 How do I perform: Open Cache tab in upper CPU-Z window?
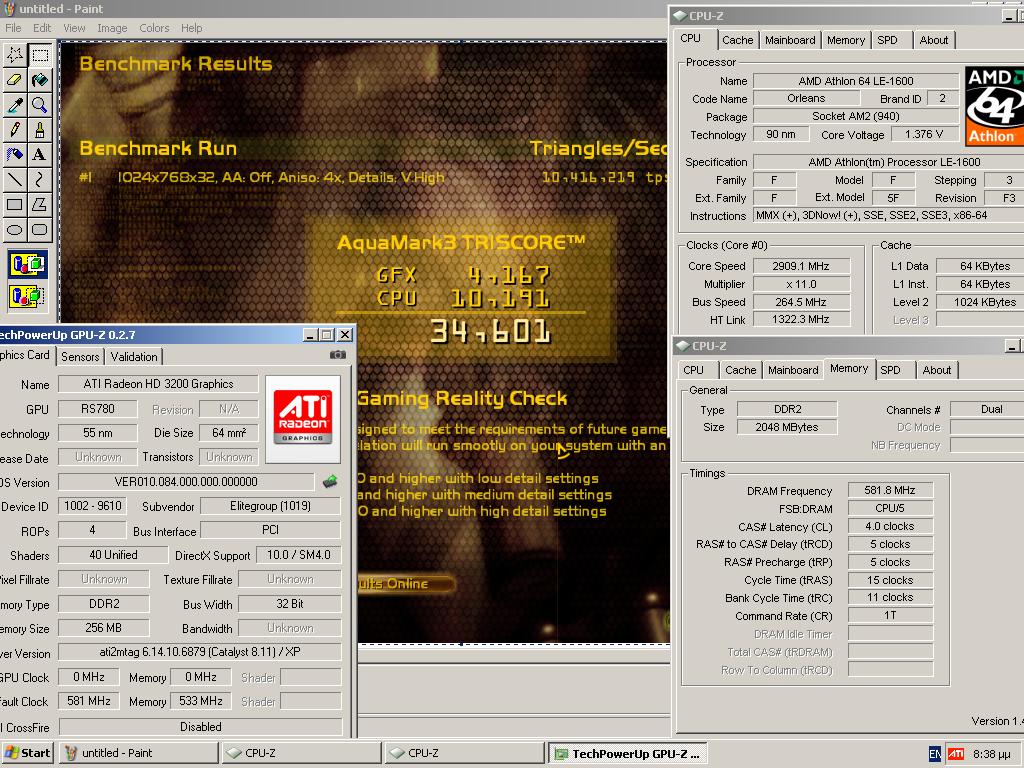click(x=737, y=40)
